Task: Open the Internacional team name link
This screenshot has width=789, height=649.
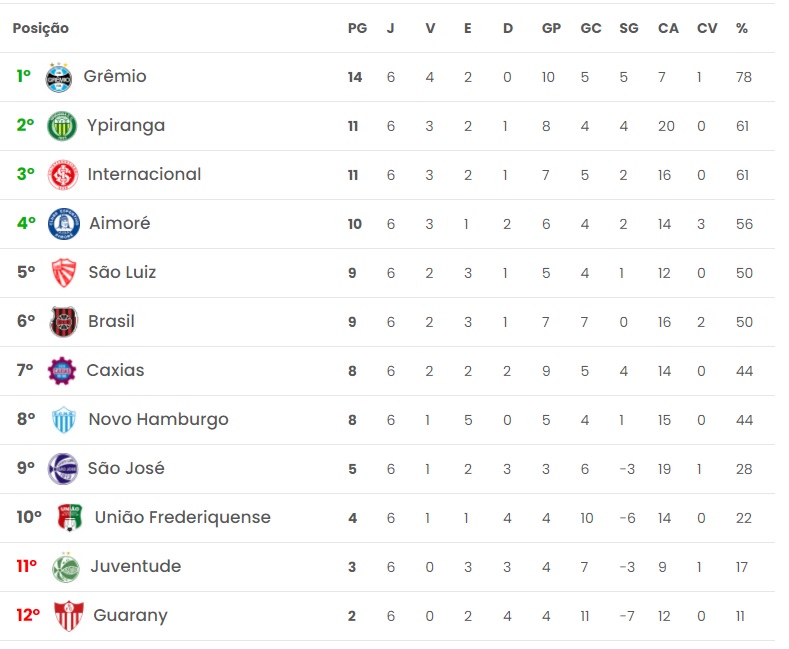Action: (144, 175)
